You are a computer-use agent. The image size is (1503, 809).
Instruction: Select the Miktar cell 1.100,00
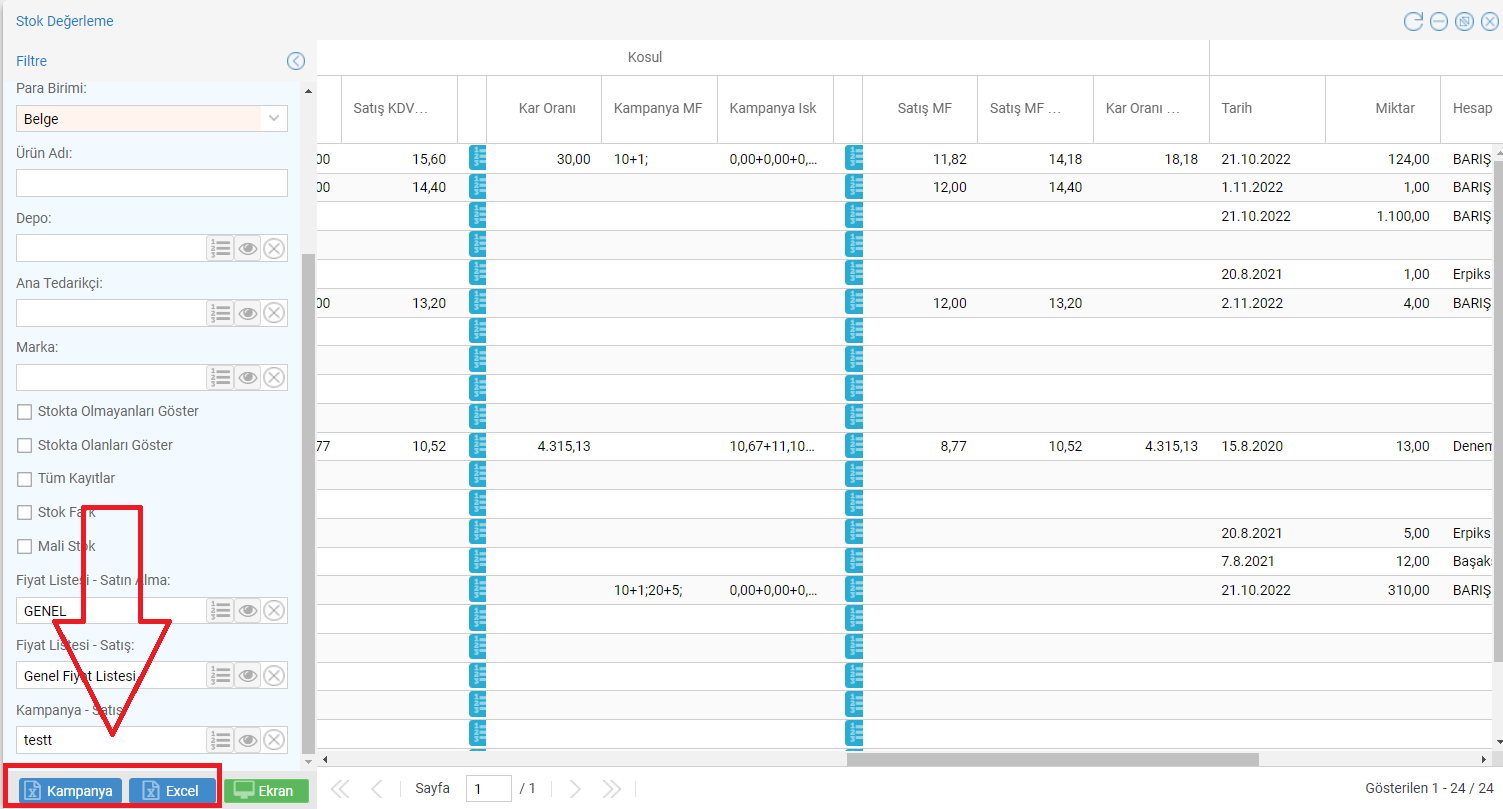tap(1383, 216)
